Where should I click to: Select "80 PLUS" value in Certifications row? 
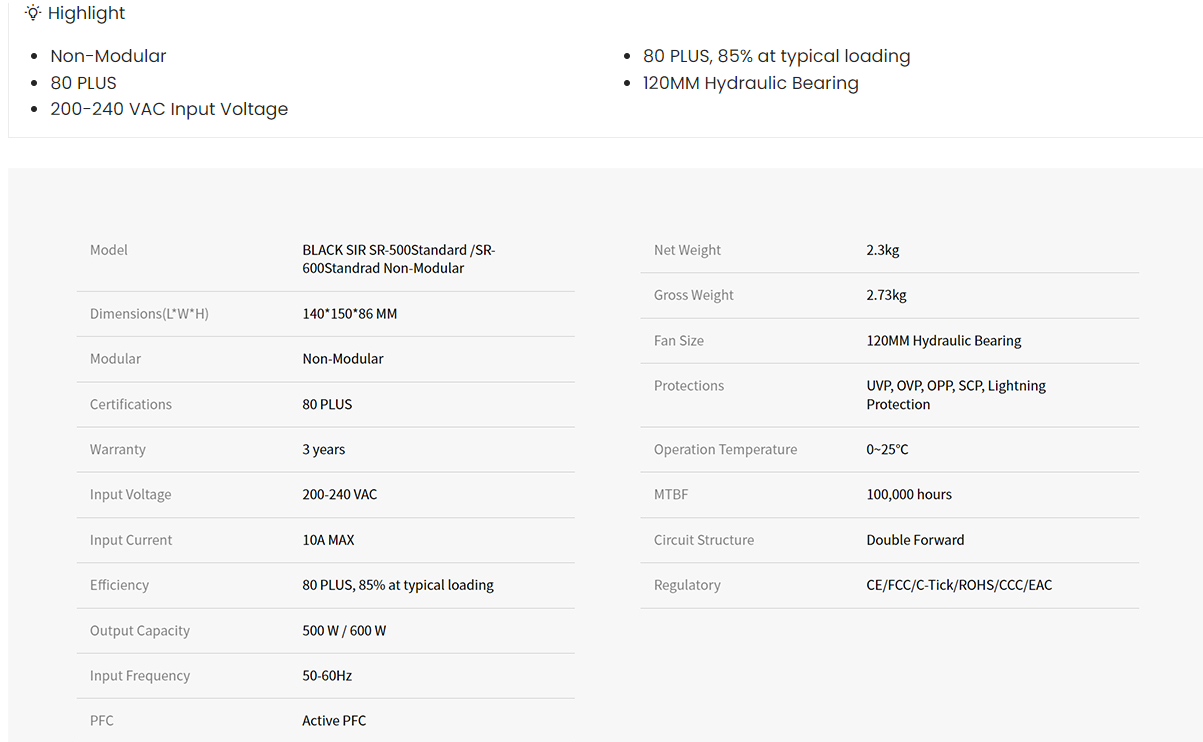[x=327, y=404]
